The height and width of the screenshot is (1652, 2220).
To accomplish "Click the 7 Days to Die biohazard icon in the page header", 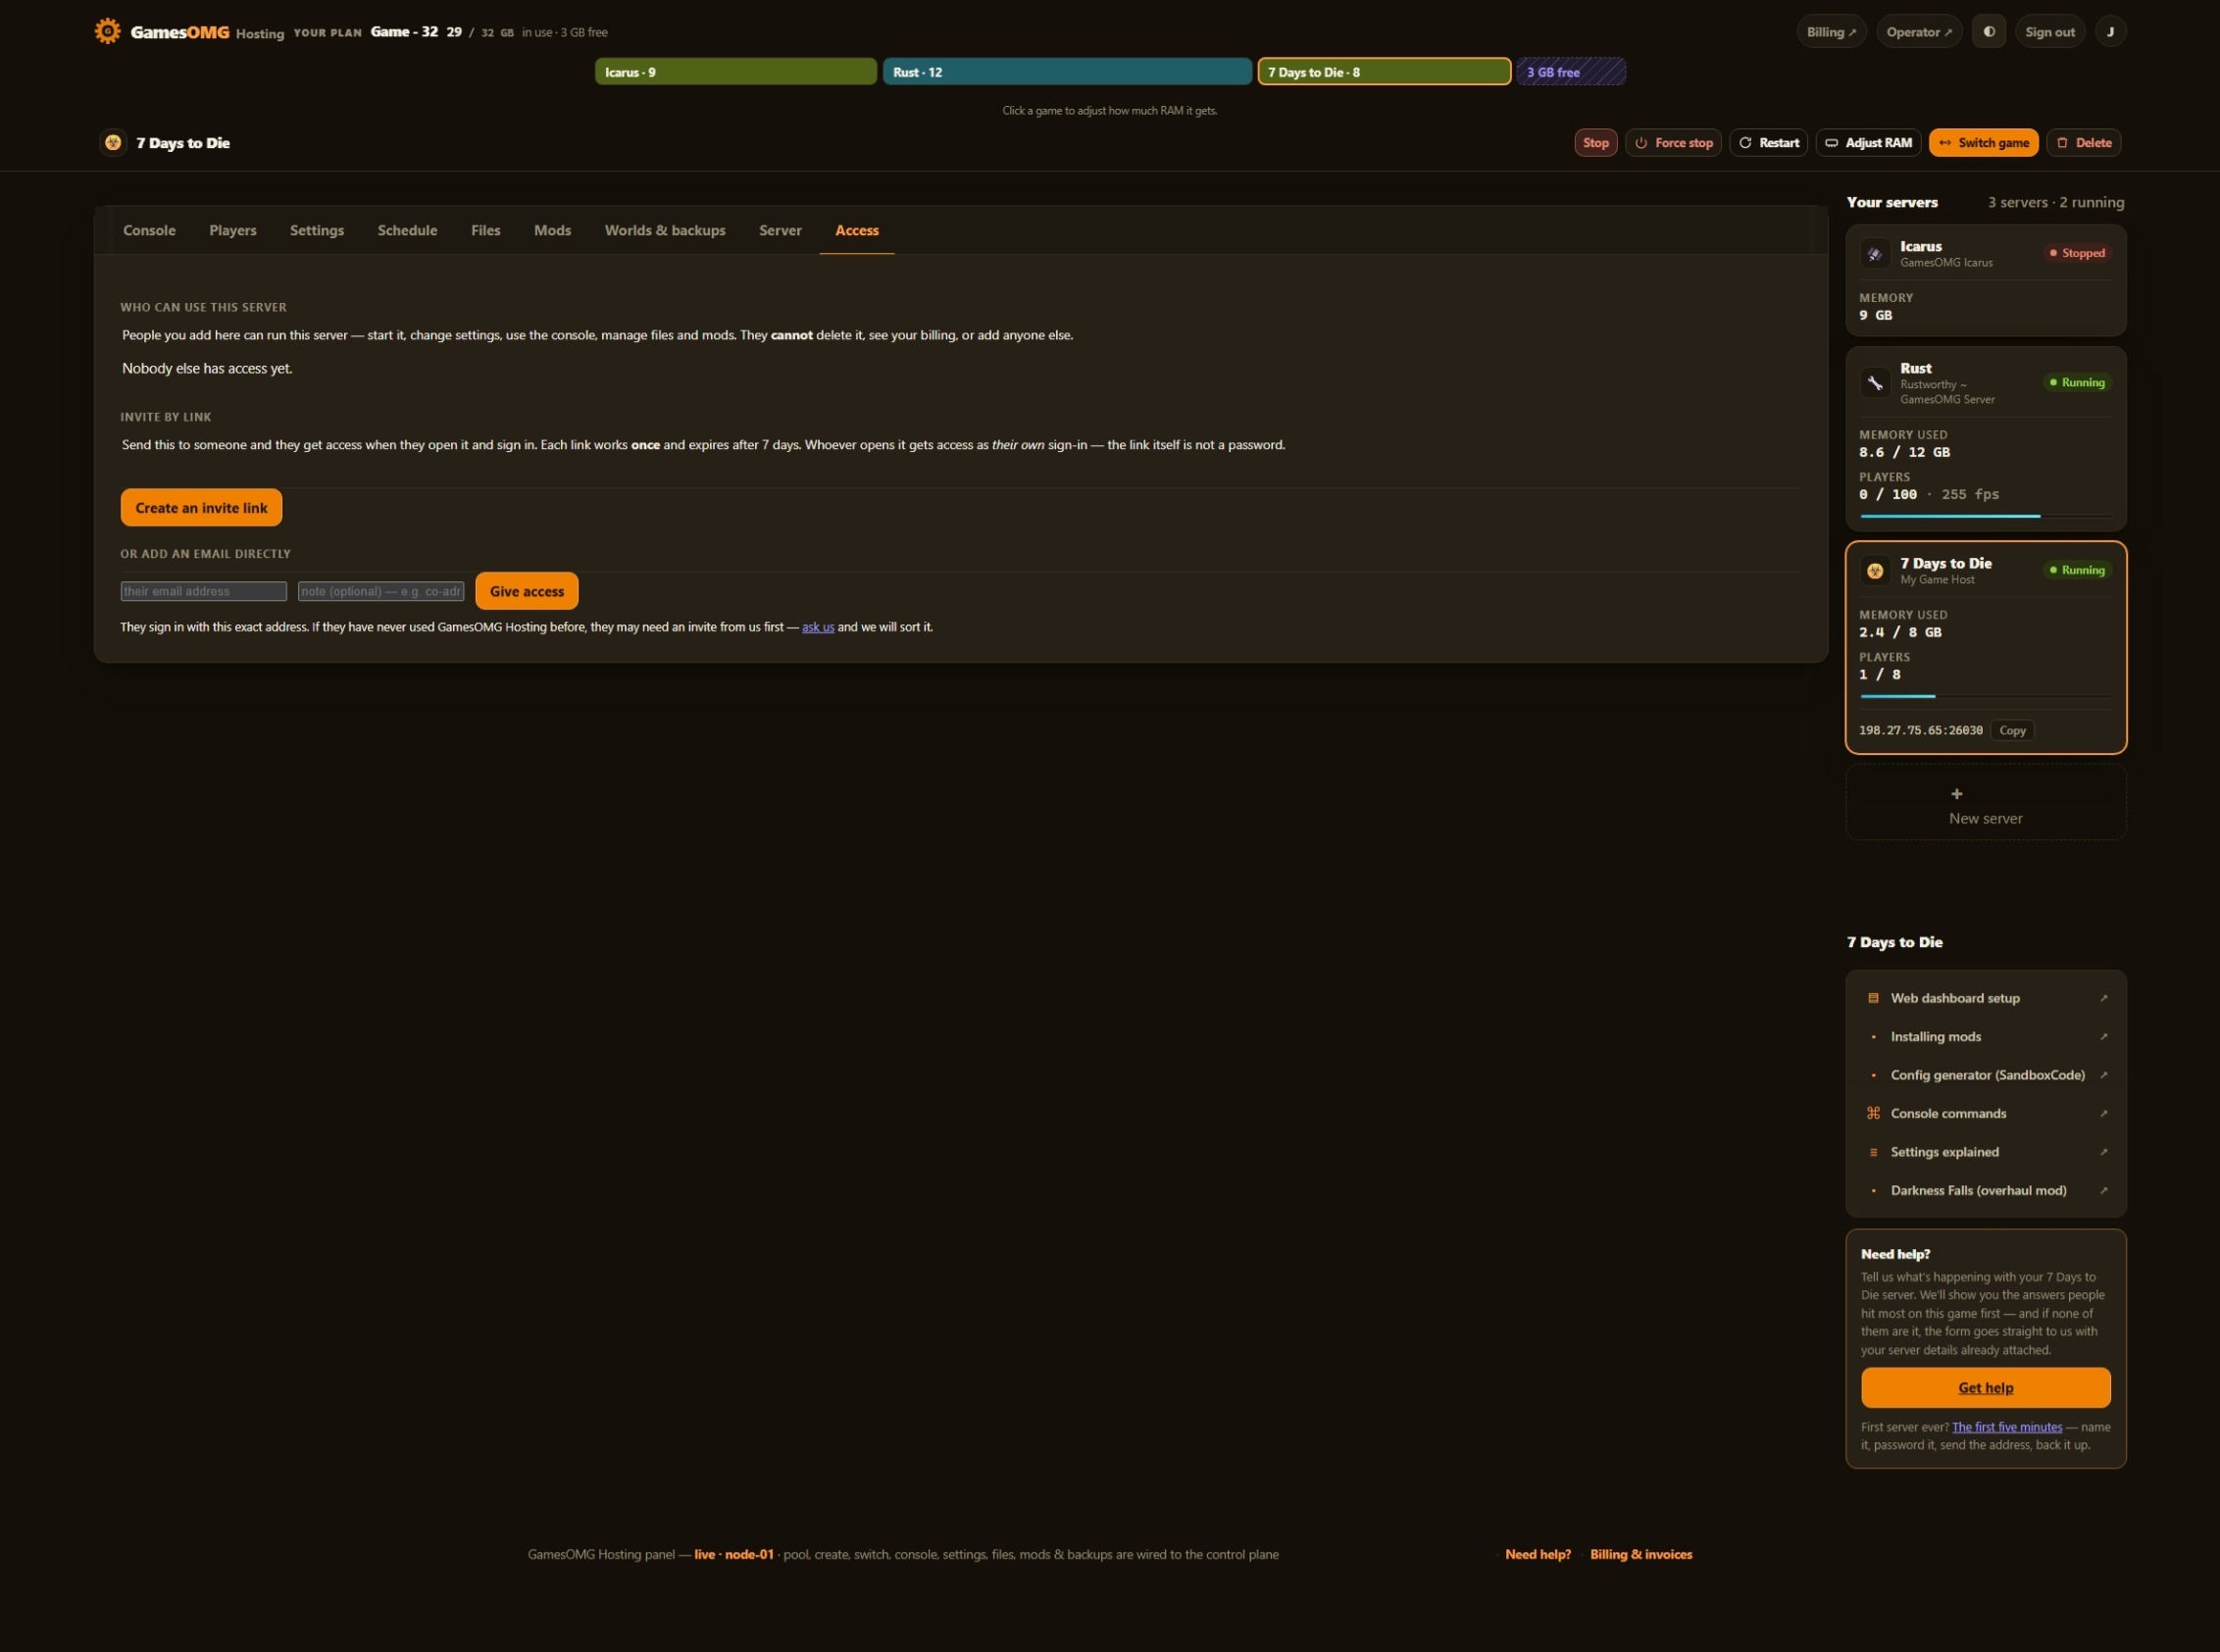I will 113,143.
